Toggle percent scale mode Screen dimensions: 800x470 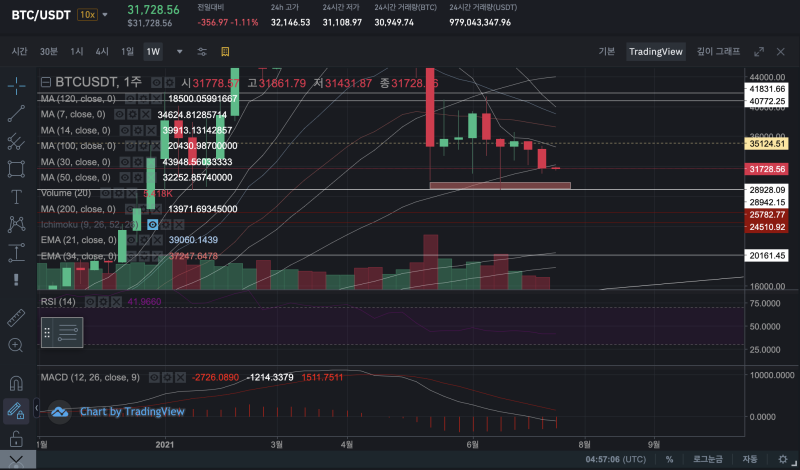point(669,459)
